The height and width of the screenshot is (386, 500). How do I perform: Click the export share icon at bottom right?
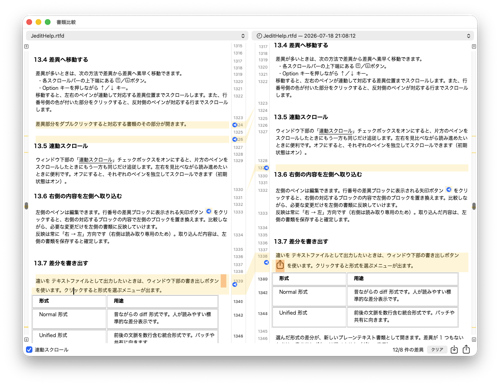pos(466,349)
